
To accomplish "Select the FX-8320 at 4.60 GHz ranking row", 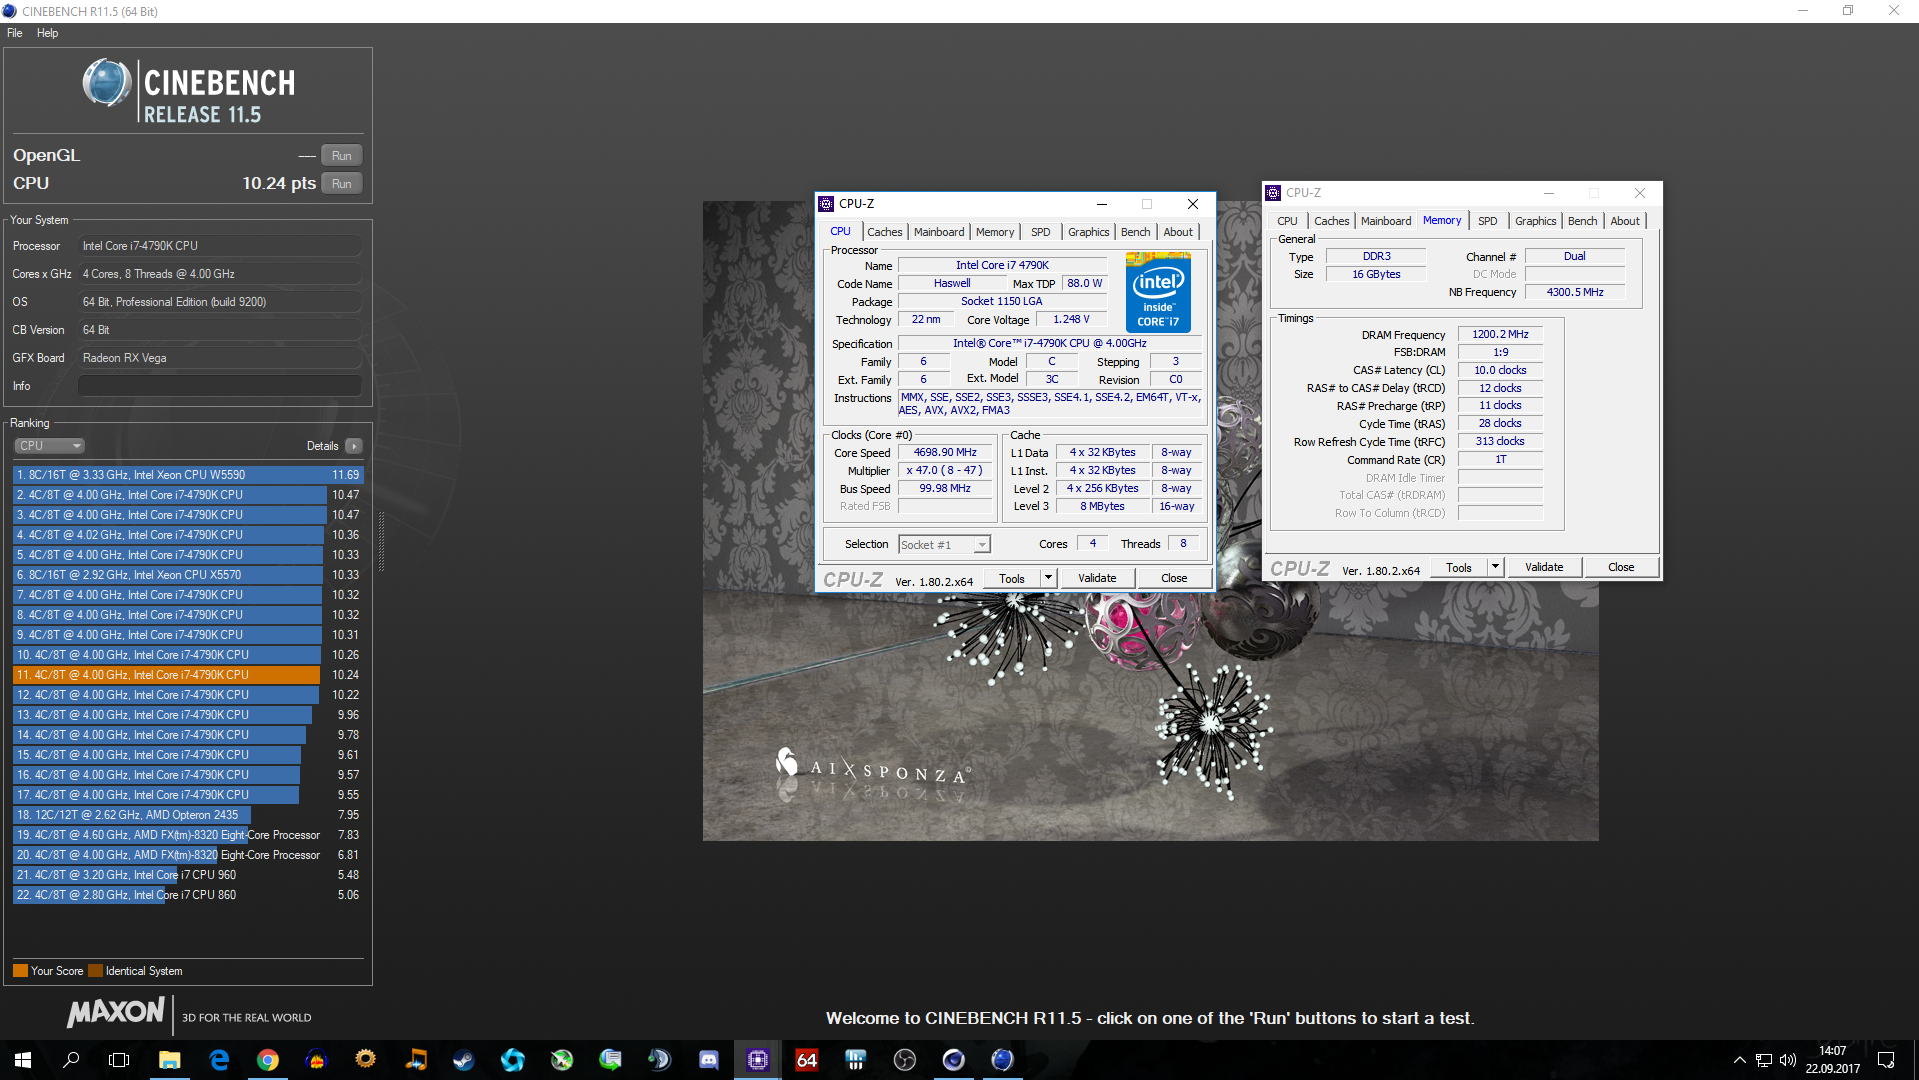I will [188, 835].
